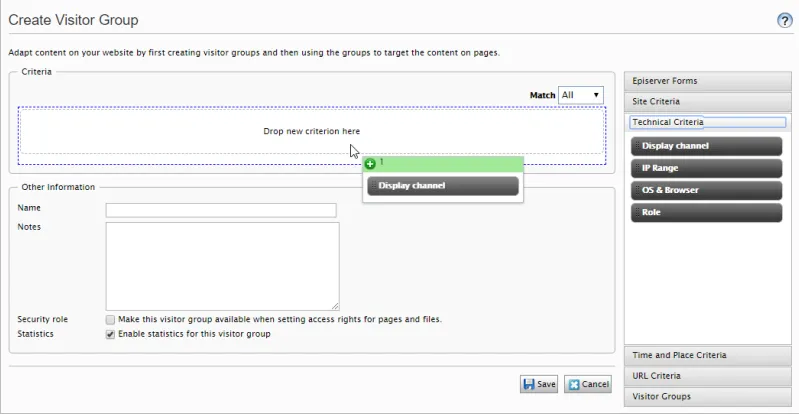Expand the Time and Place Criteria section

[708, 355]
